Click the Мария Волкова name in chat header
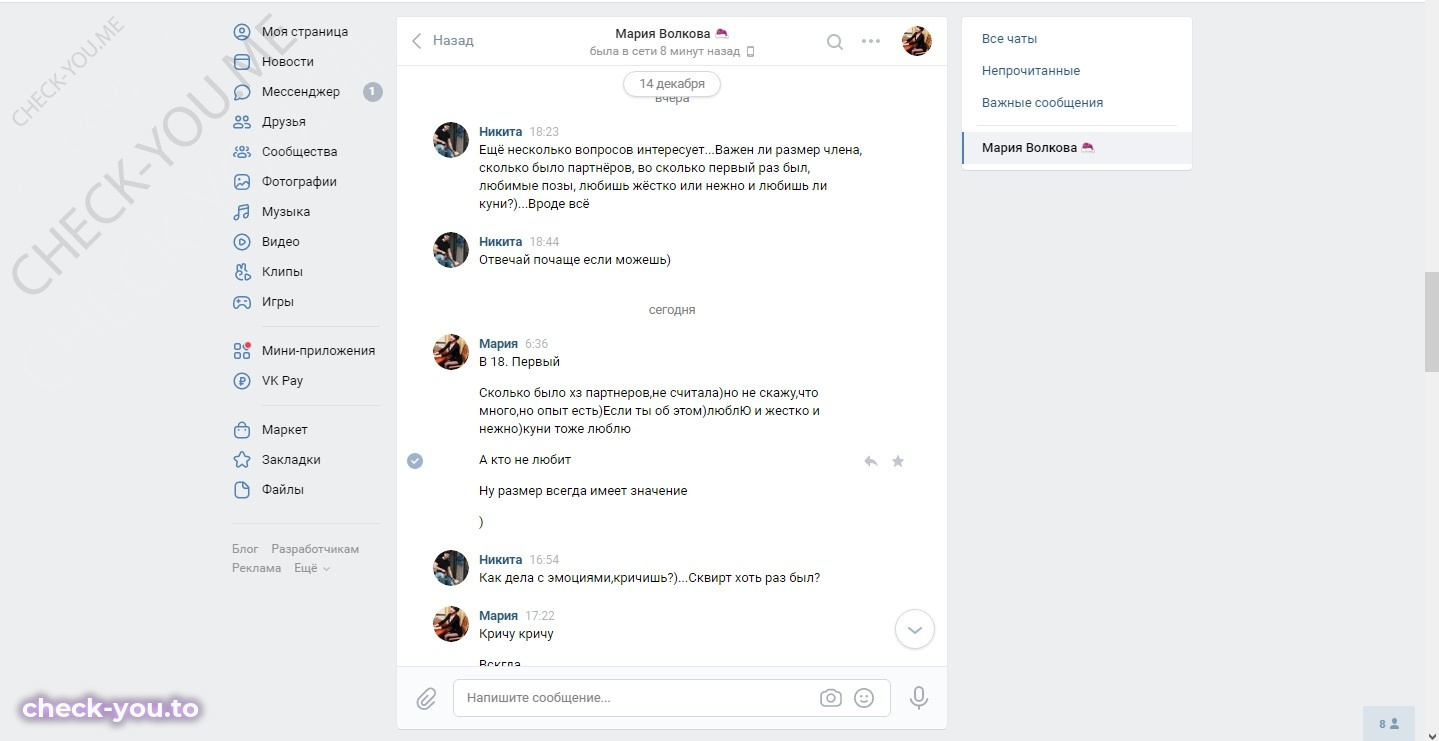The image size is (1439, 741). (663, 34)
